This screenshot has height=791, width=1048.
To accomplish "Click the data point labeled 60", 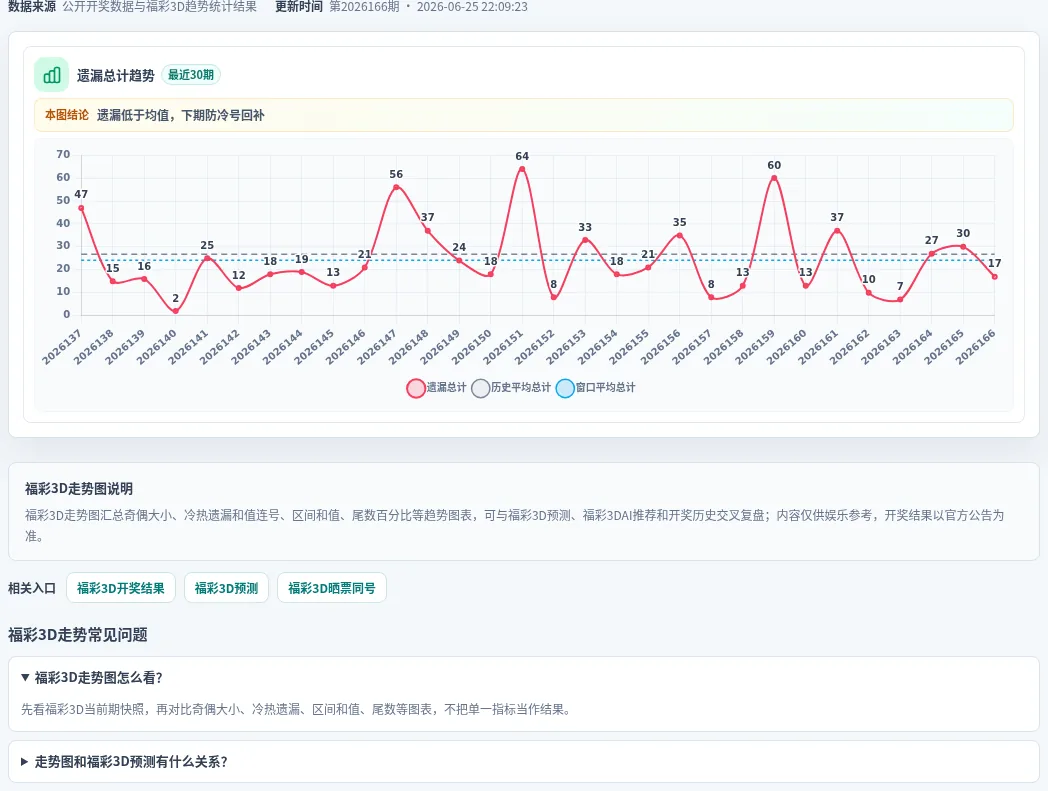I will 774,178.
